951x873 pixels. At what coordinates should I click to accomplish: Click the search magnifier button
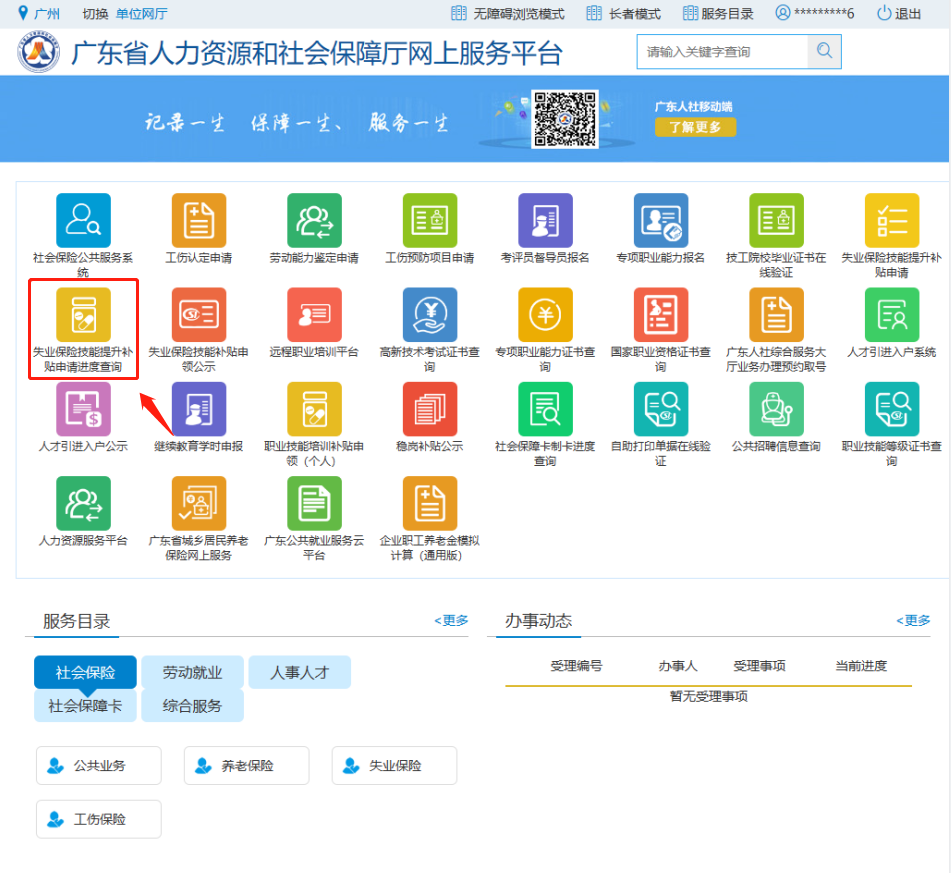[x=824, y=52]
